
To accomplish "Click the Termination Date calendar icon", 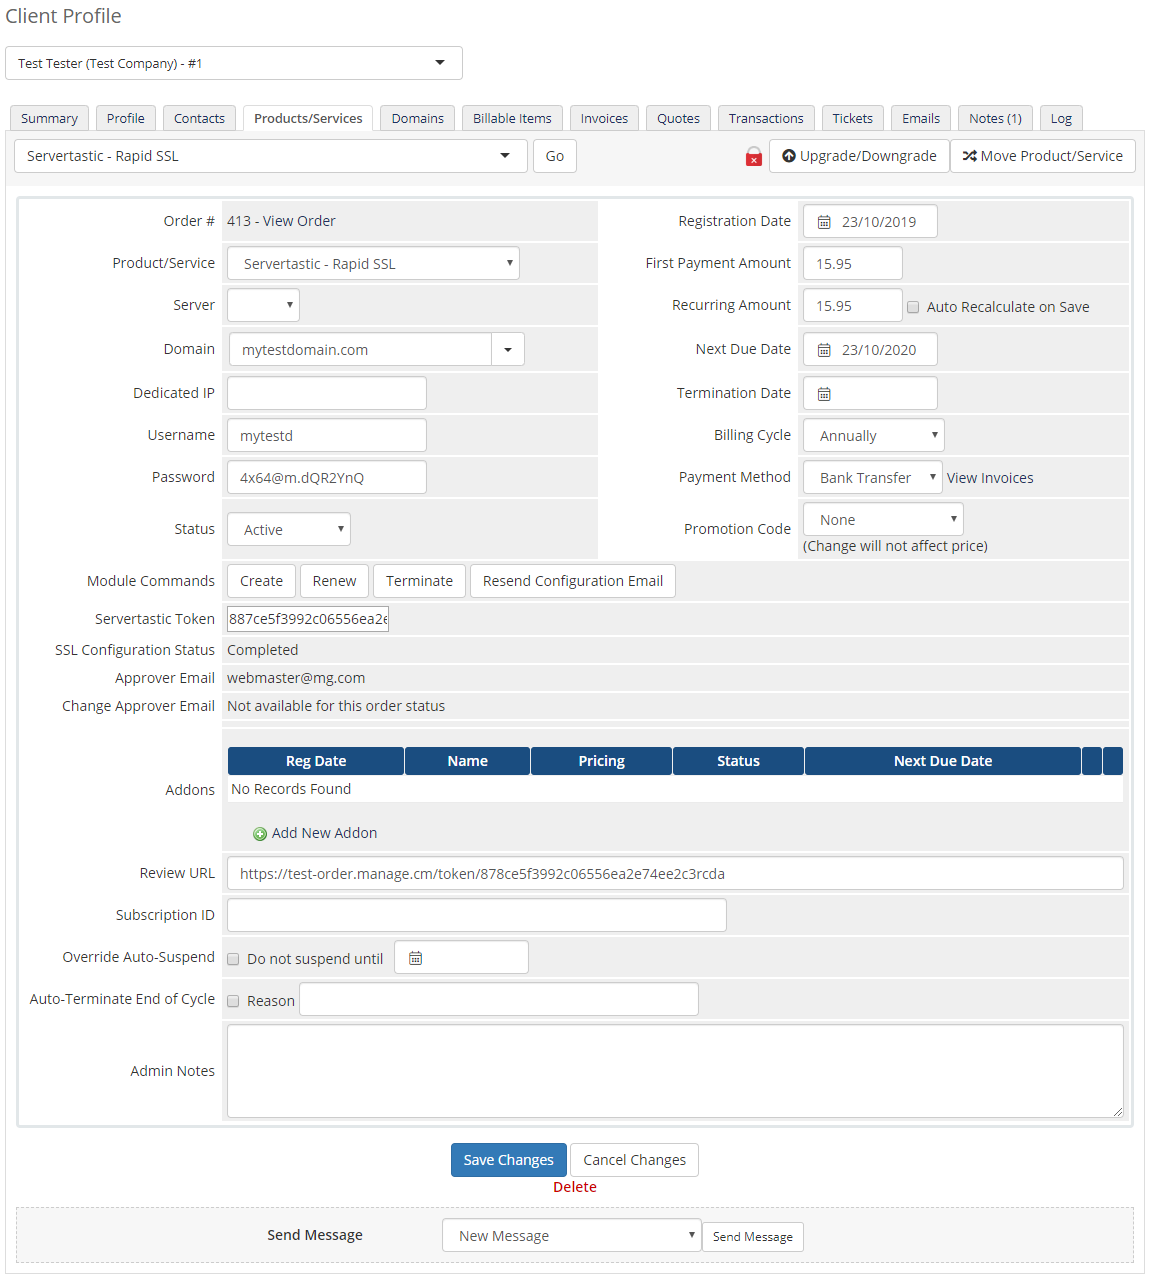I will [824, 394].
